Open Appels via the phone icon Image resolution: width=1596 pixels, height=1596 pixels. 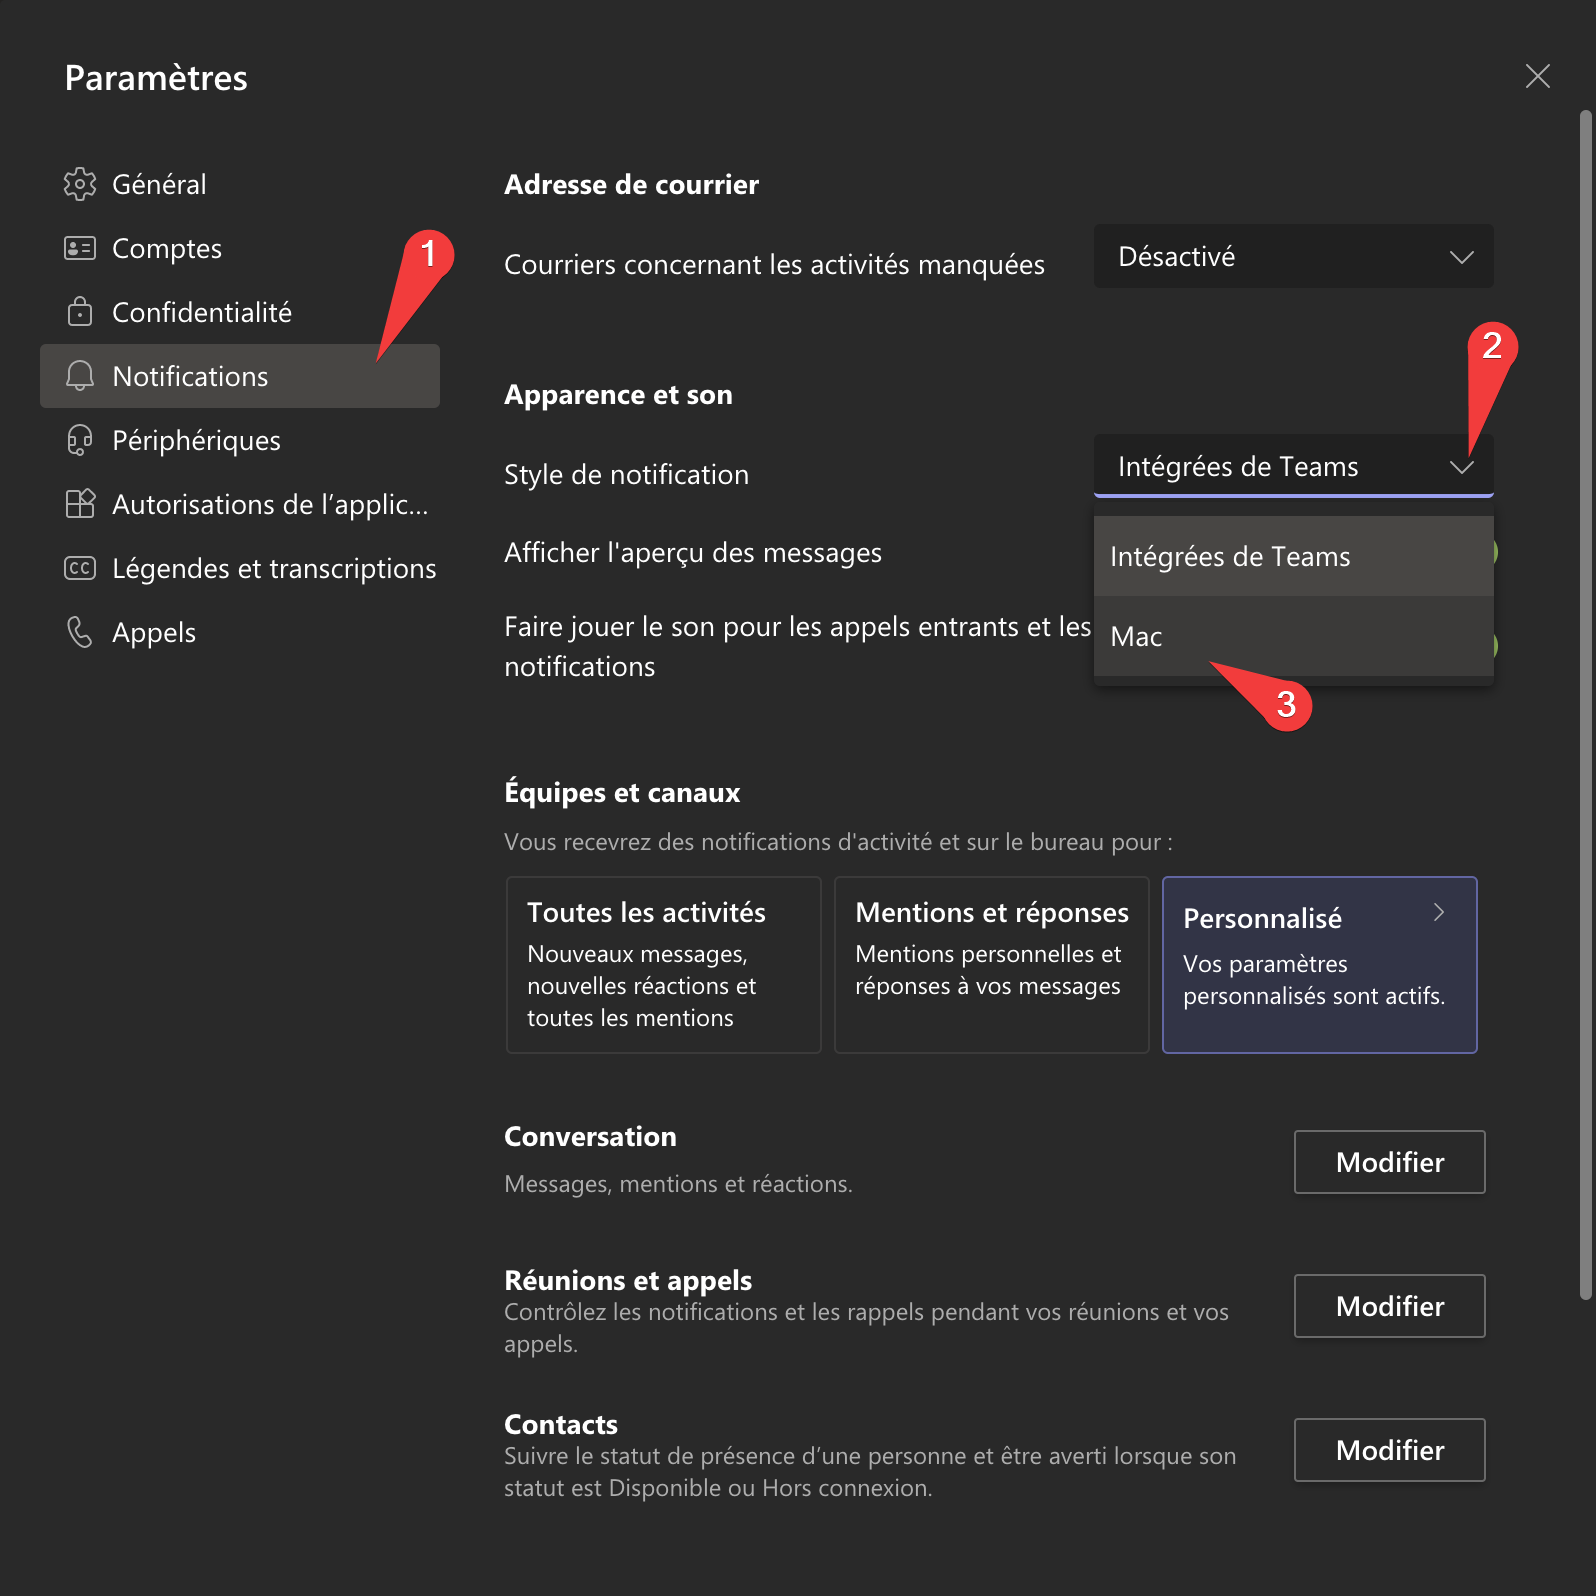click(x=80, y=632)
